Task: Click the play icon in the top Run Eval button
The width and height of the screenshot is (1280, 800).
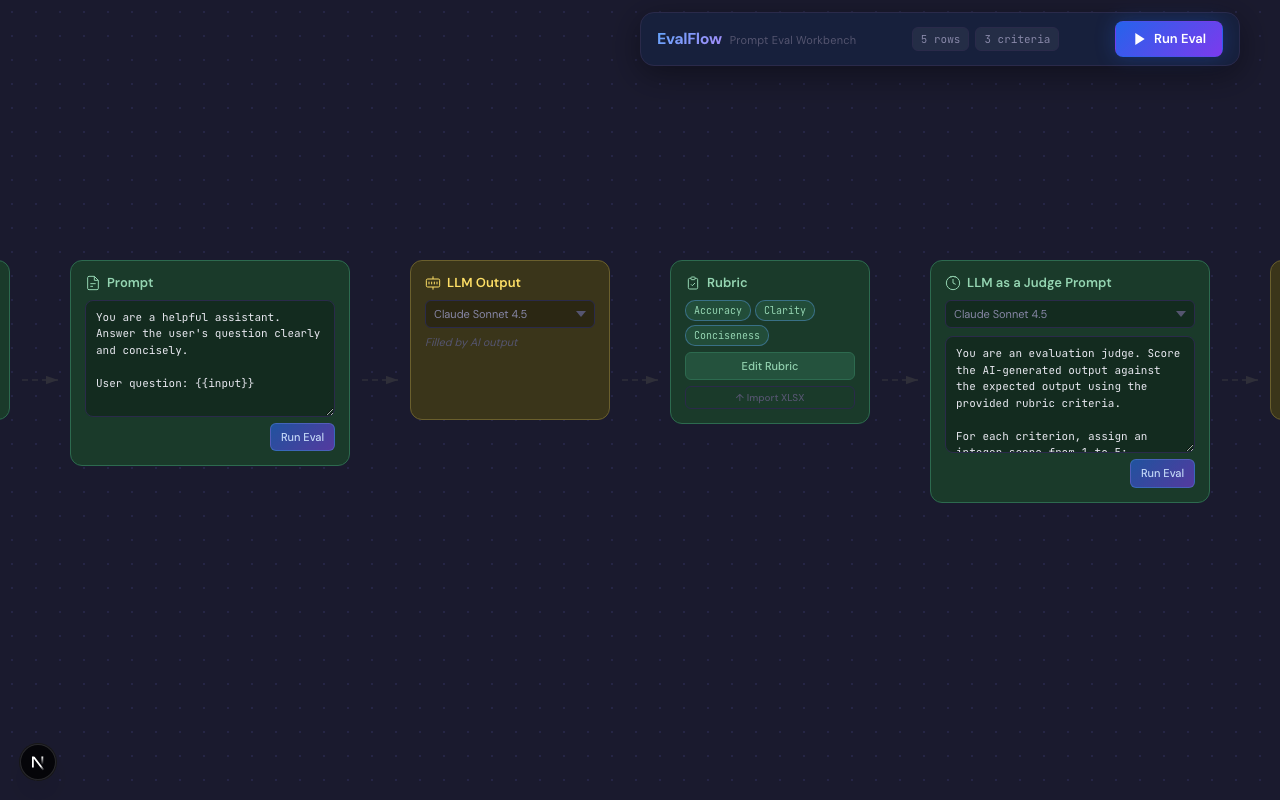Action: pos(1139,39)
